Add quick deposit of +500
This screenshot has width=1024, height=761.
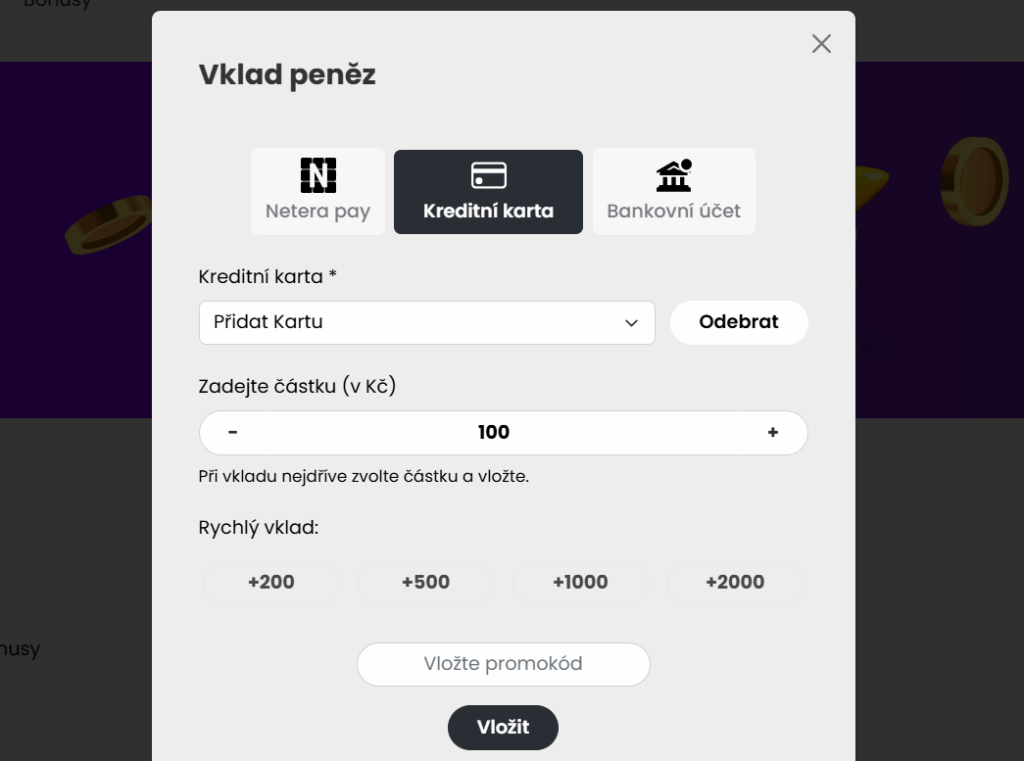[x=426, y=582]
